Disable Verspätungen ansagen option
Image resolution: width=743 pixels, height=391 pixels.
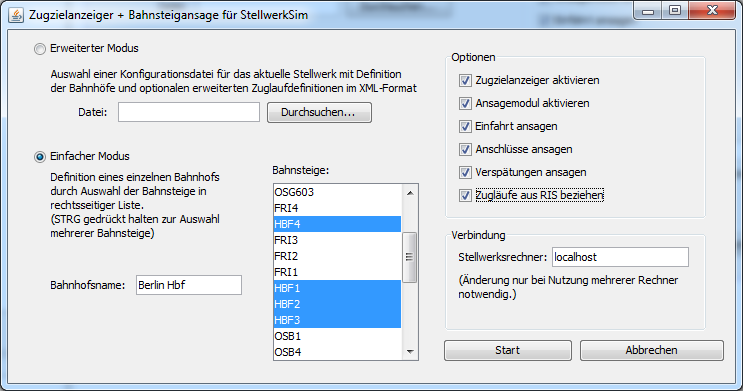pos(465,173)
